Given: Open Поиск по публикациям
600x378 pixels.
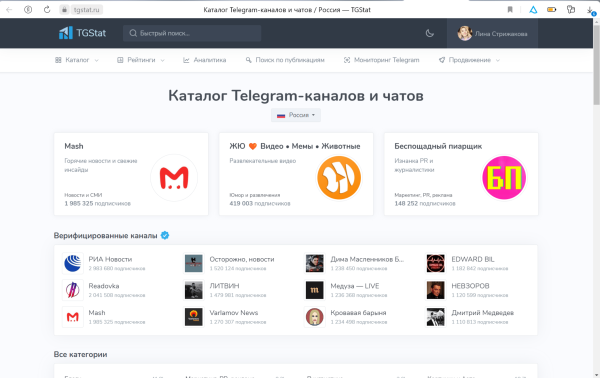Looking at the screenshot, I should click(x=285, y=60).
